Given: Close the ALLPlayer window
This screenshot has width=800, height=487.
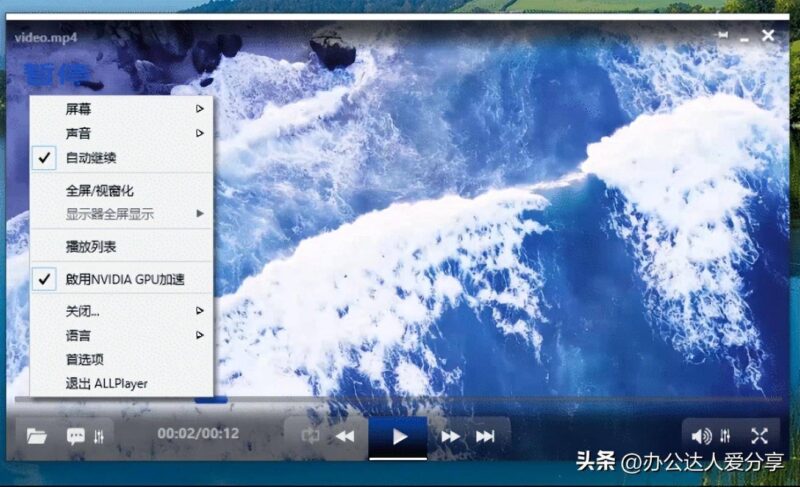Looking at the screenshot, I should (768, 35).
